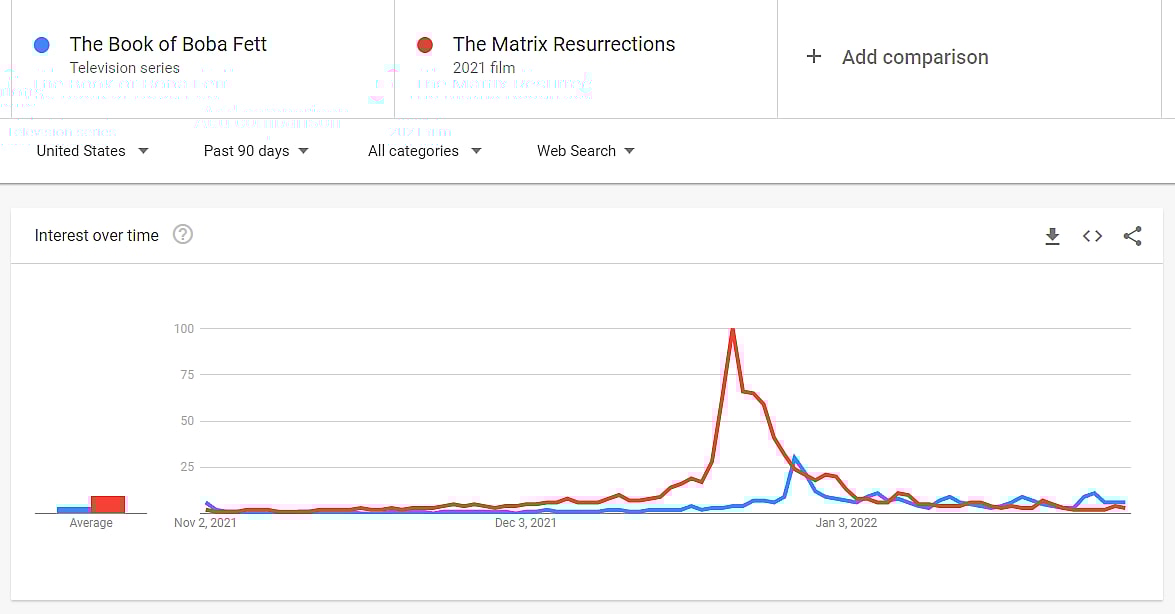Edit The Matrix Resurrections search term
1175x614 pixels.
click(564, 45)
